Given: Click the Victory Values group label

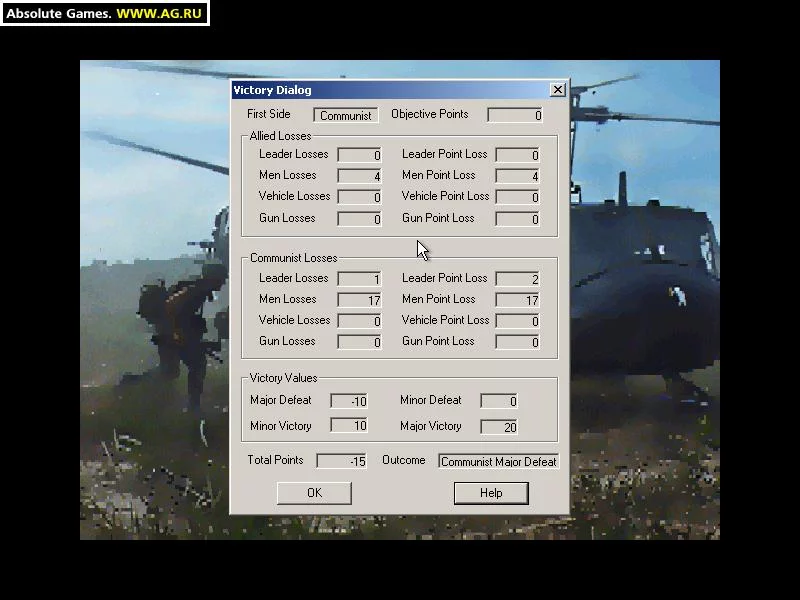Looking at the screenshot, I should 283,378.
